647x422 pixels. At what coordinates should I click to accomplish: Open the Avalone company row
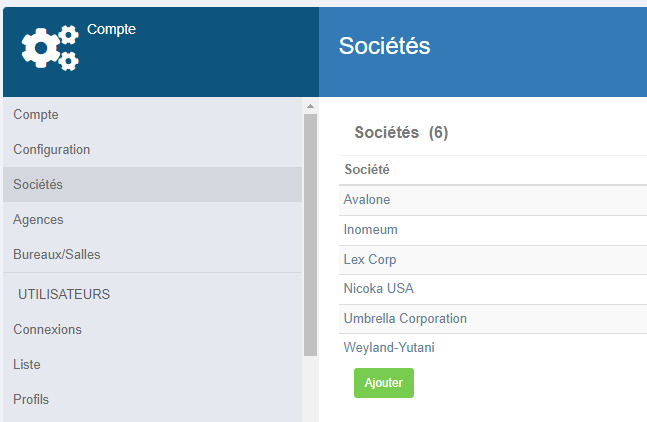493,200
